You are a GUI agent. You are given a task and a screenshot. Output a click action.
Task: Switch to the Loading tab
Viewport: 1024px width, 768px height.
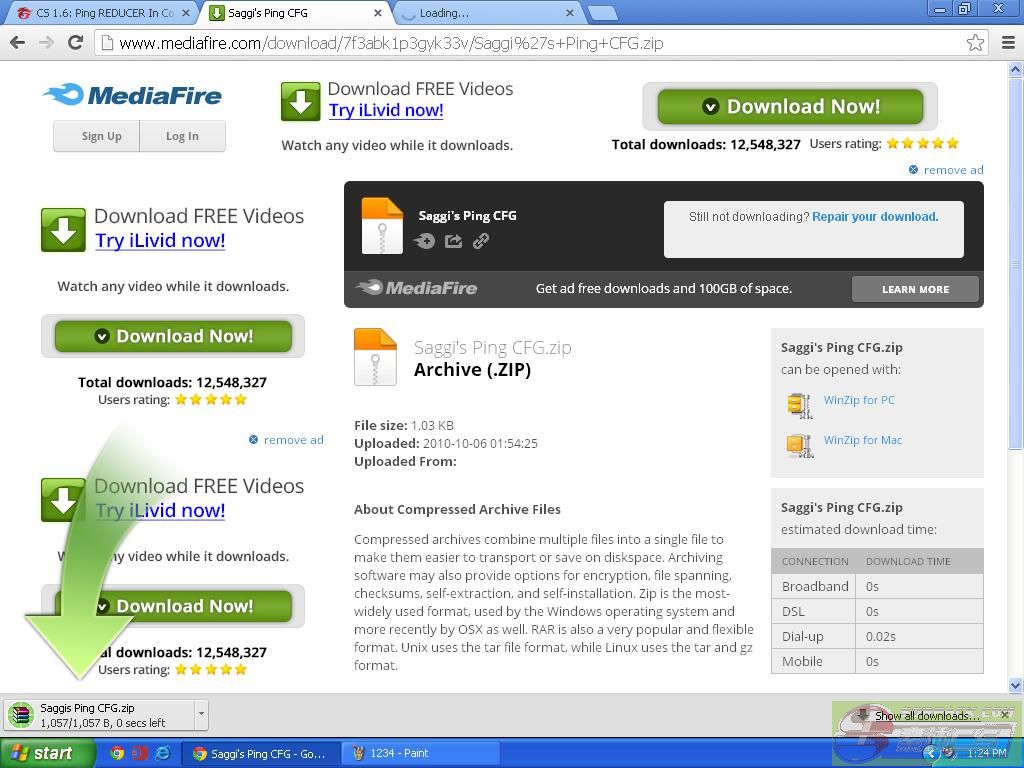pos(480,13)
